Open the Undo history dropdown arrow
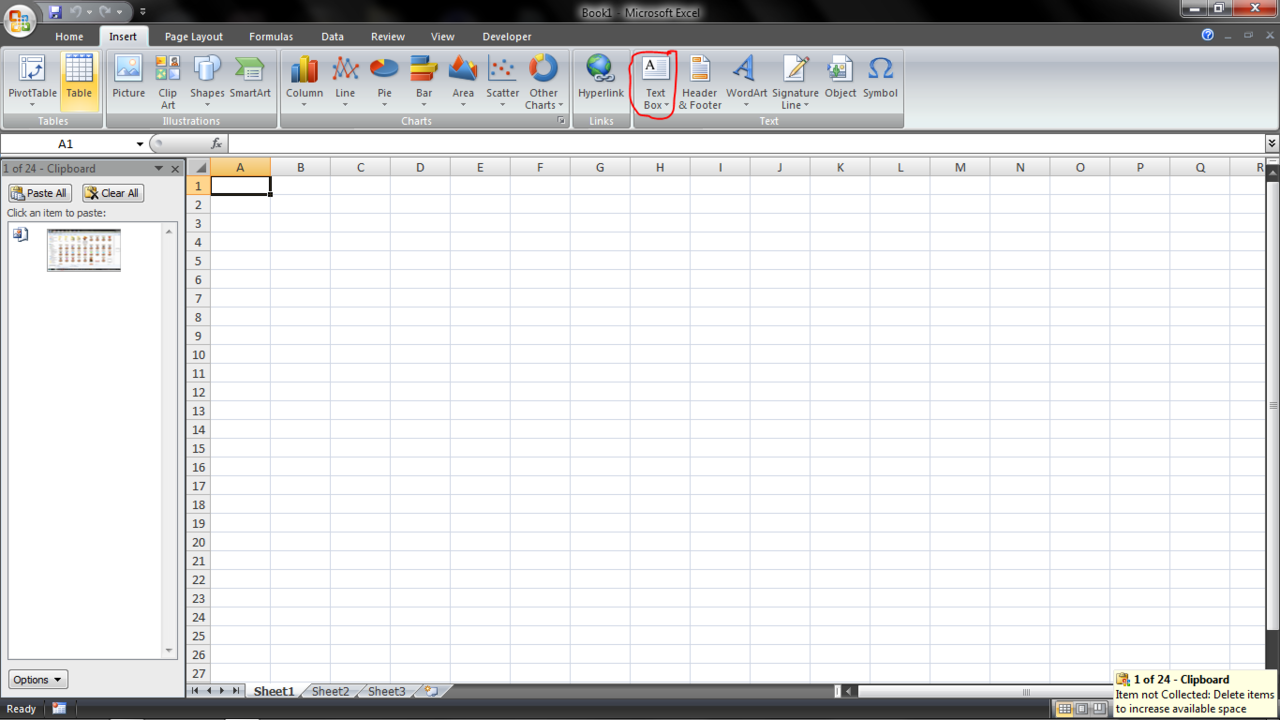The image size is (1280, 720). click(x=89, y=12)
